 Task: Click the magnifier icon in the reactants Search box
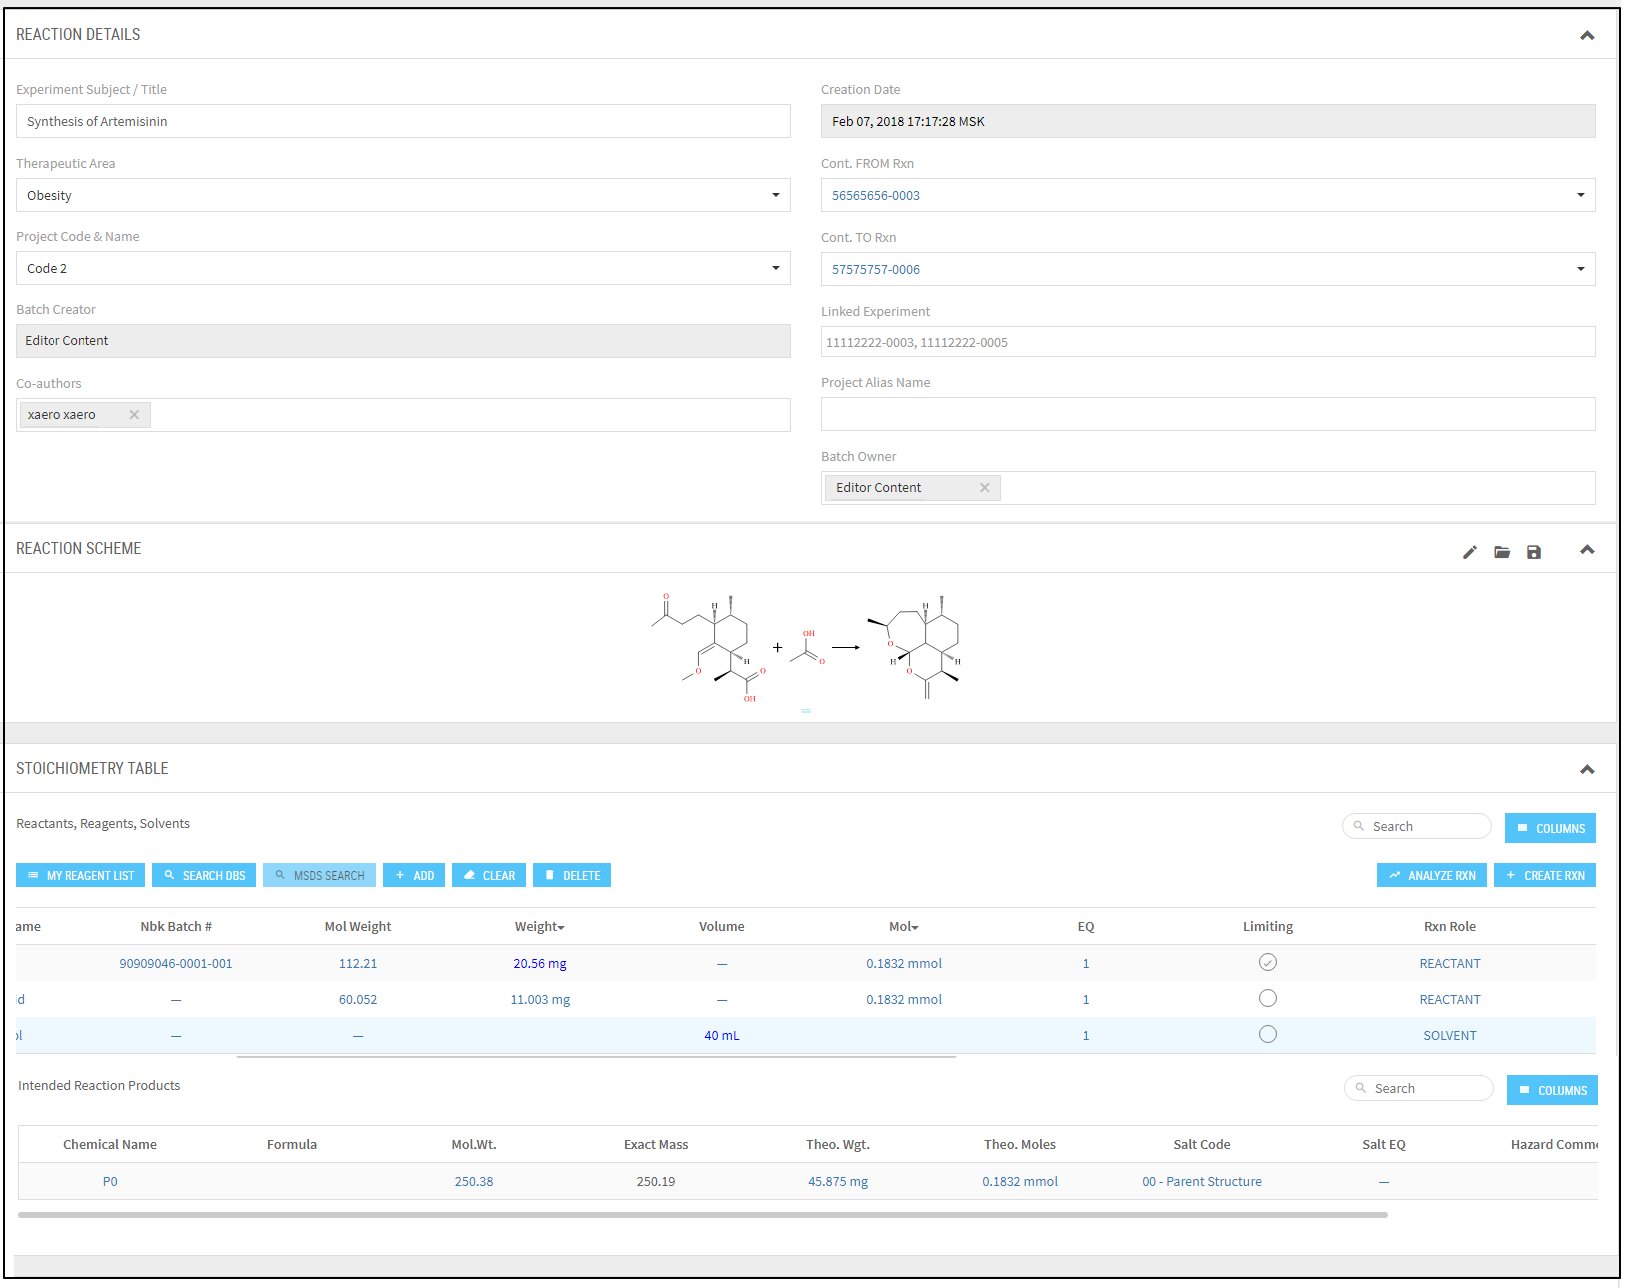click(x=1359, y=826)
